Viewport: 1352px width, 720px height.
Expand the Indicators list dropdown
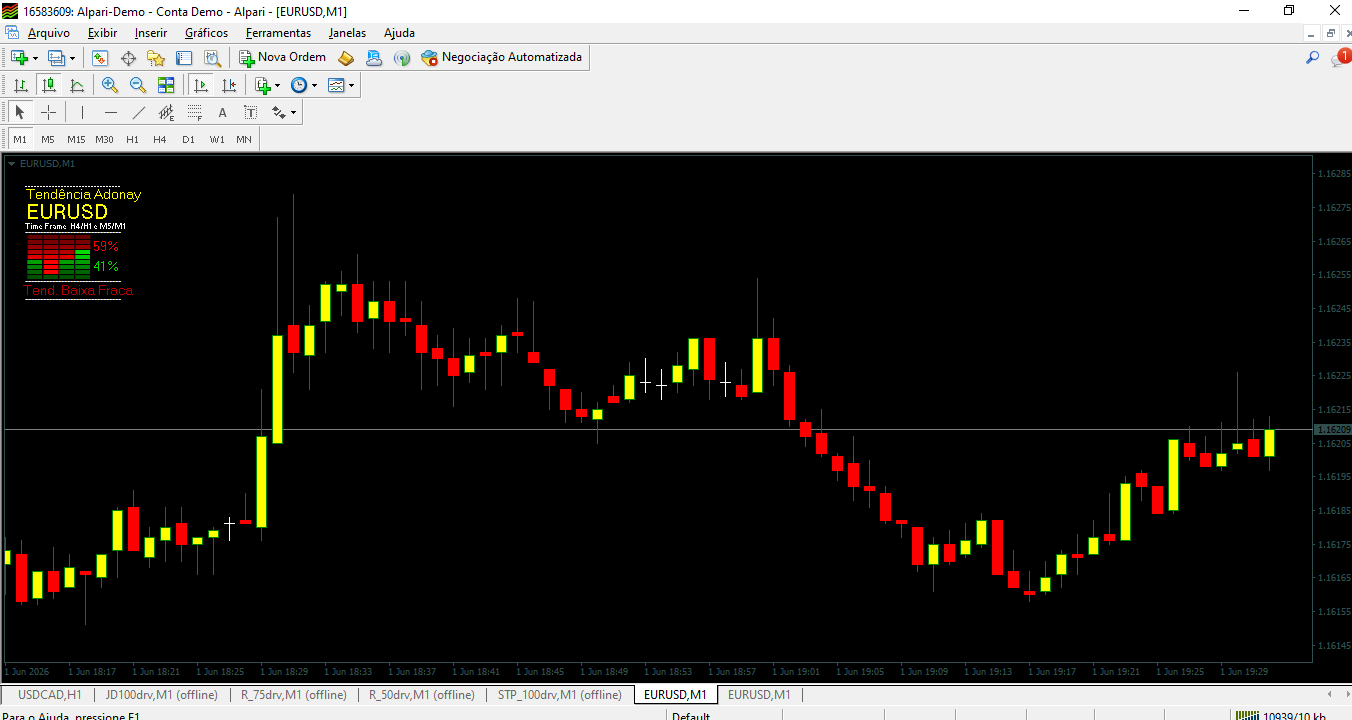click(x=277, y=85)
